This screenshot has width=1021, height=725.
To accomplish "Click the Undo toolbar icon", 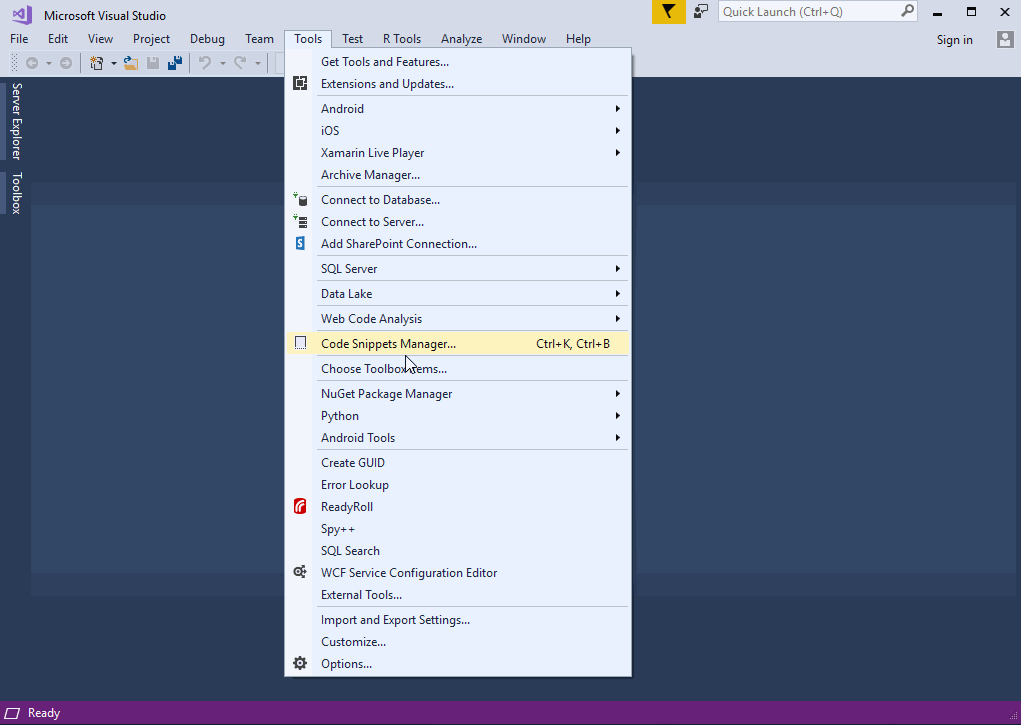I will click(205, 62).
